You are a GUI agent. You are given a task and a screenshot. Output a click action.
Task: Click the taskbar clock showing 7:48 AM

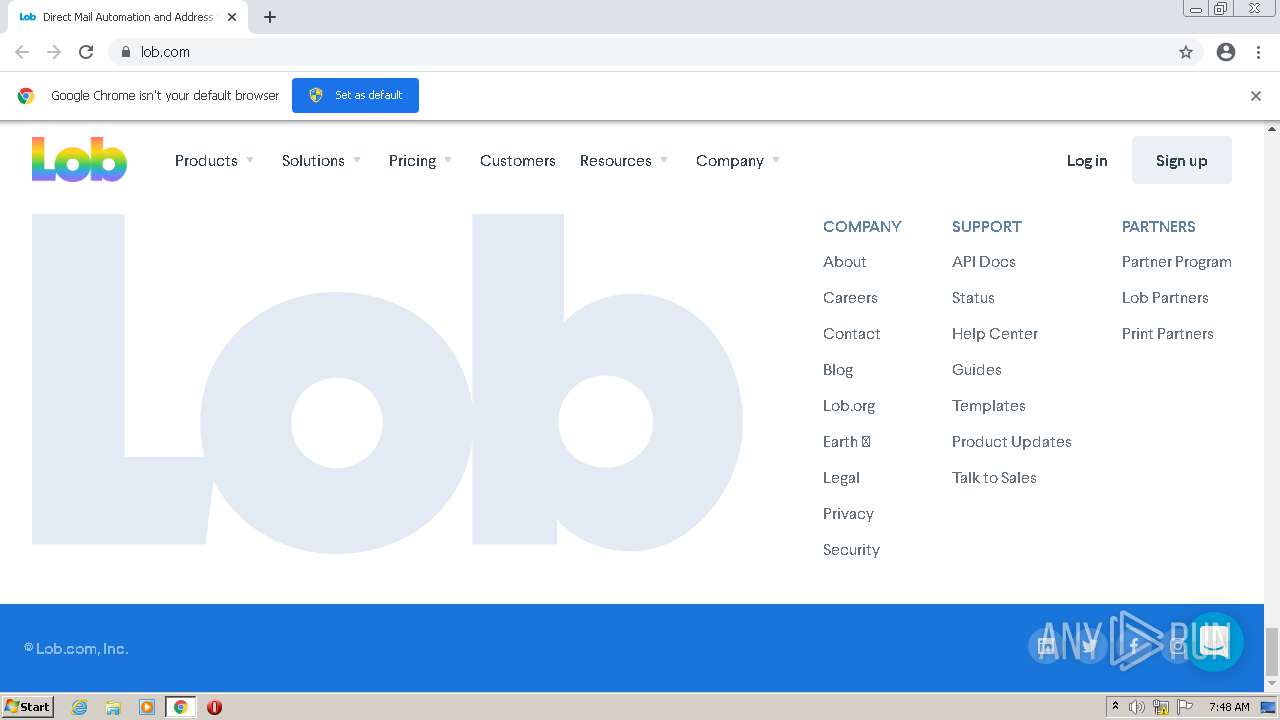(x=1229, y=707)
